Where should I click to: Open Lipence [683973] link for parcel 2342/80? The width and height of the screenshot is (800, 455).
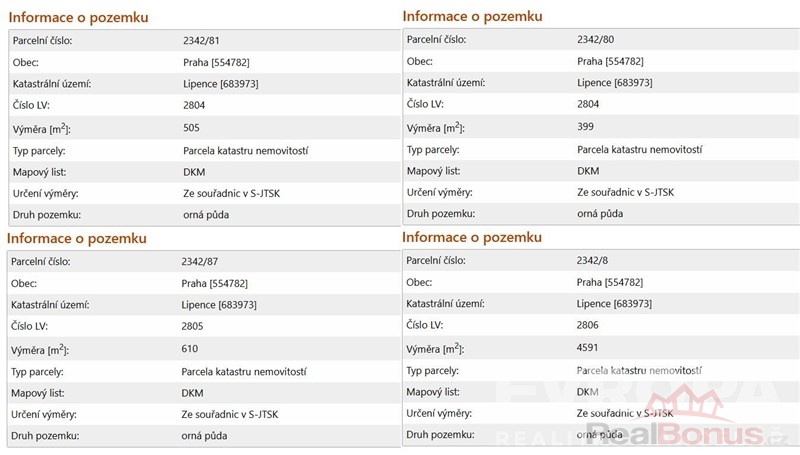pos(615,82)
